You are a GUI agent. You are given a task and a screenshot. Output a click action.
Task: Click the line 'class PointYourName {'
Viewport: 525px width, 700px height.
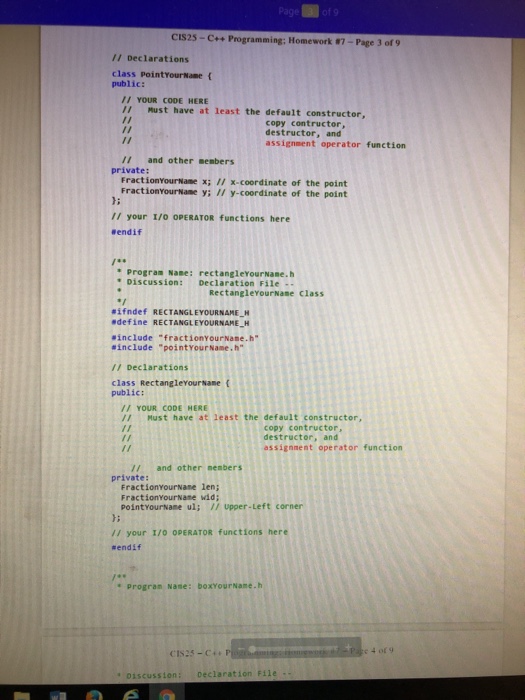[162, 75]
